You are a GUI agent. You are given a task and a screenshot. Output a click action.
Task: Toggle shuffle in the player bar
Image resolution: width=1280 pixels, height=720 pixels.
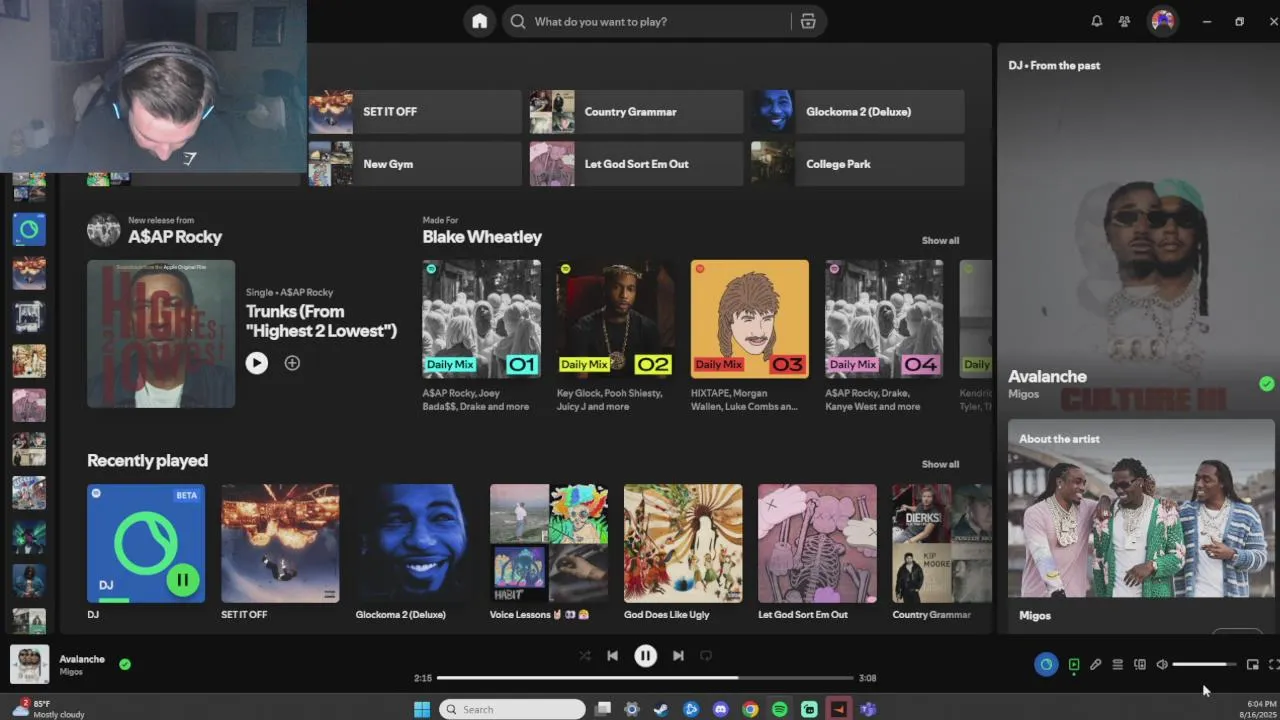[585, 656]
